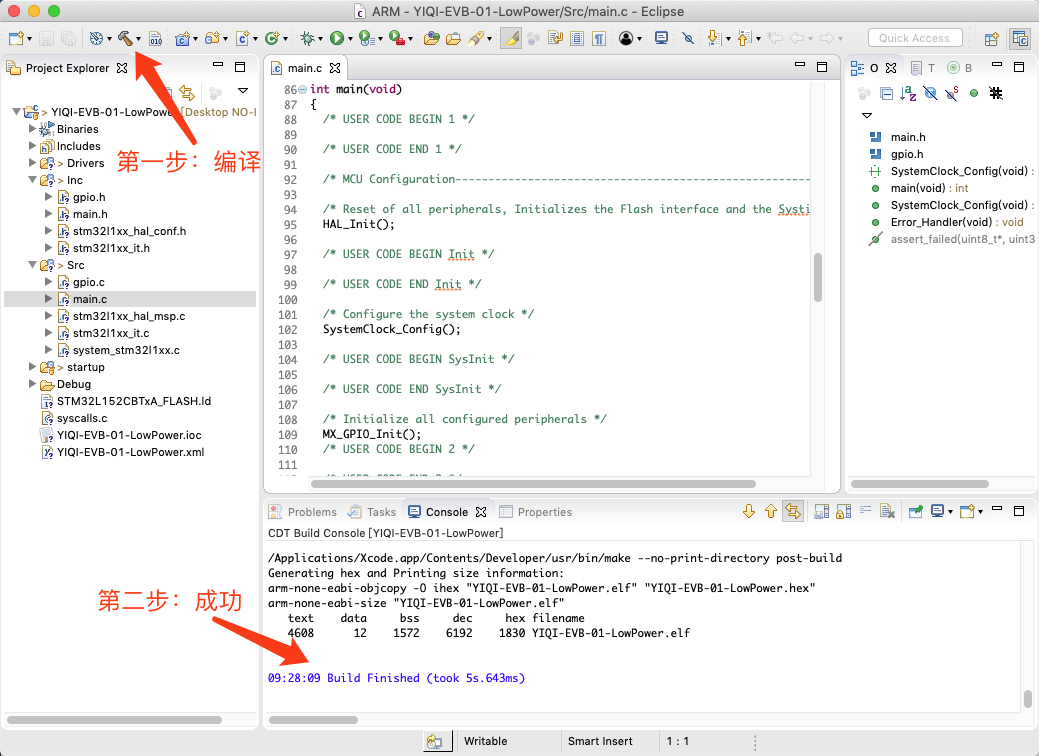Viewport: 1039px width, 756px height.
Task: Click the binary 010 build-all icon
Action: [x=156, y=38]
